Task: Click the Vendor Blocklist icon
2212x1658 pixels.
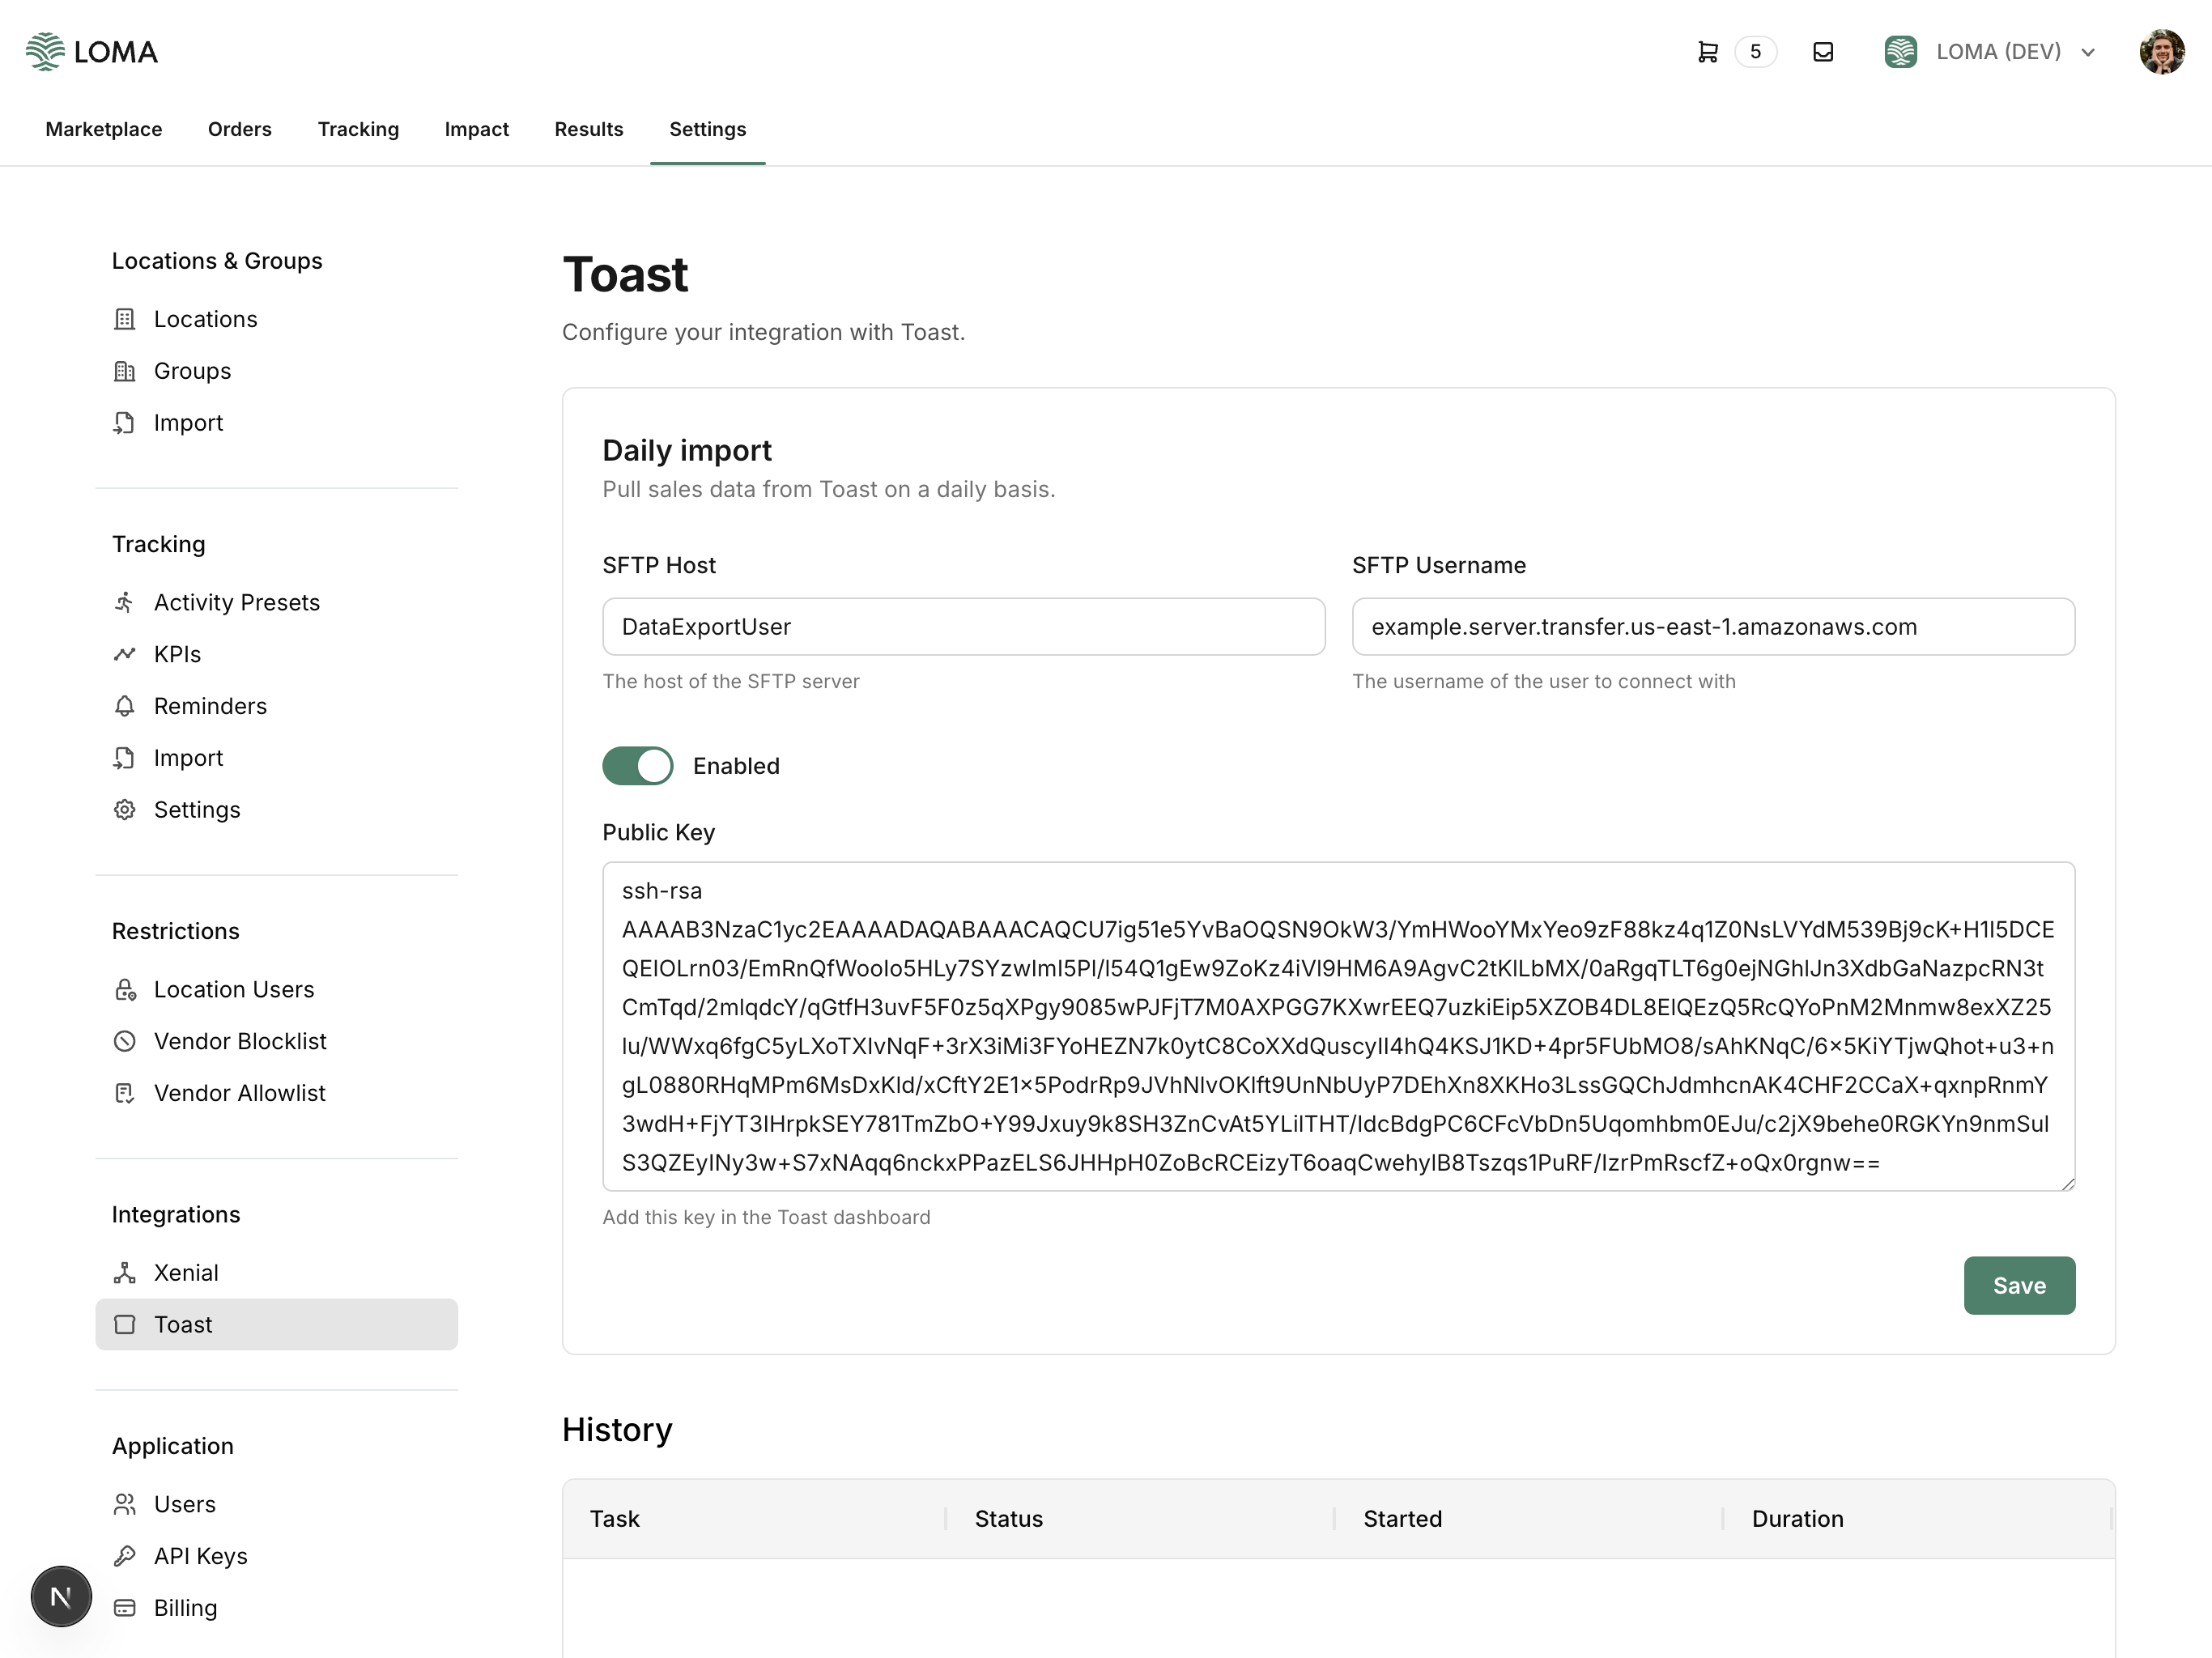Action: tap(124, 1041)
